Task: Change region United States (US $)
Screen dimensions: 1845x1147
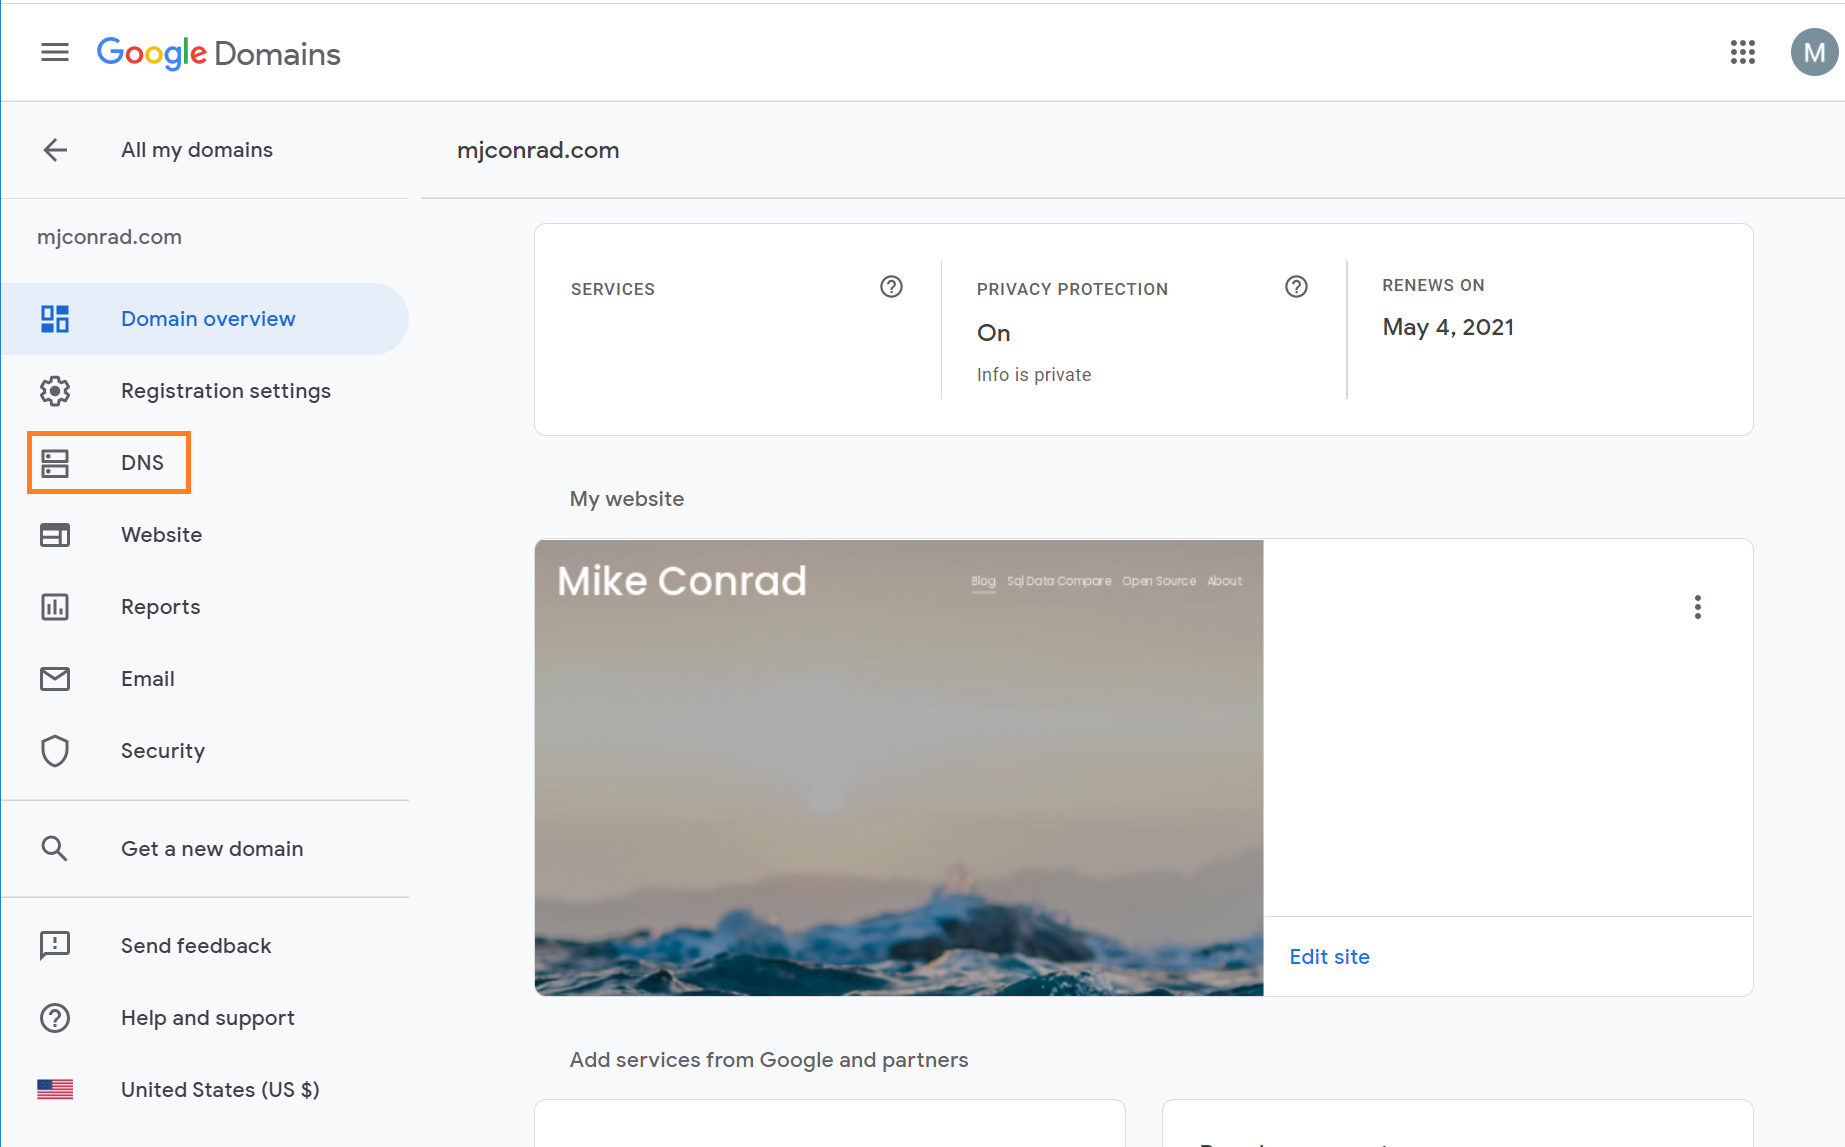Action: (x=220, y=1090)
